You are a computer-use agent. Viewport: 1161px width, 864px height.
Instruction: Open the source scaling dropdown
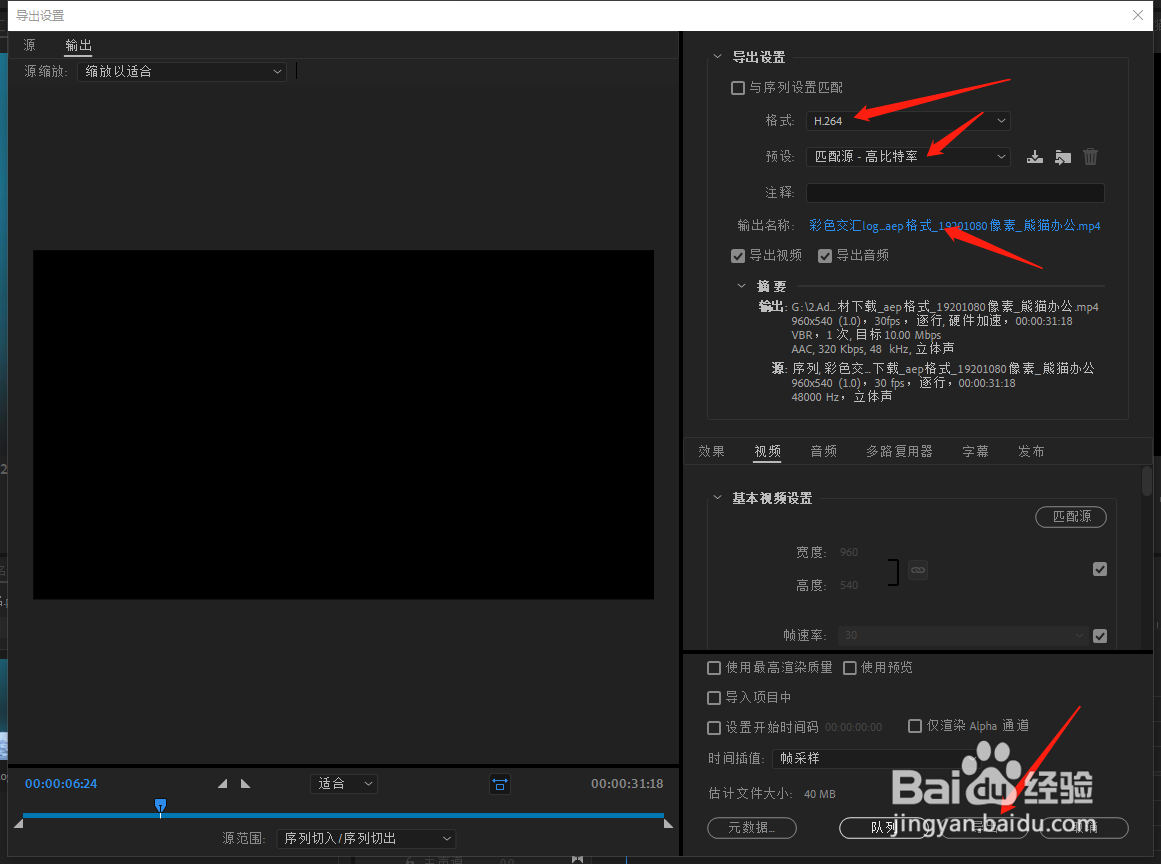click(182, 72)
